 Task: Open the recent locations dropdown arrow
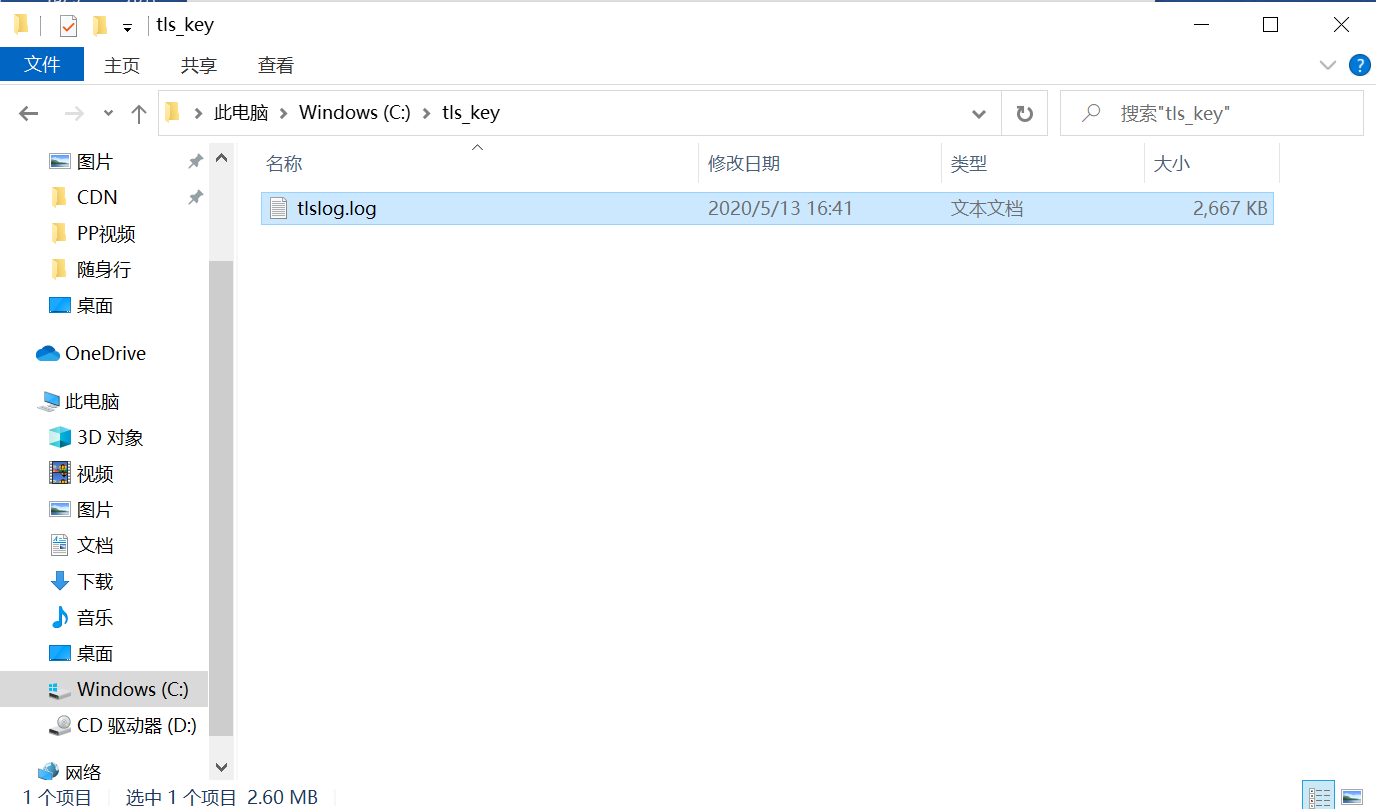(108, 114)
